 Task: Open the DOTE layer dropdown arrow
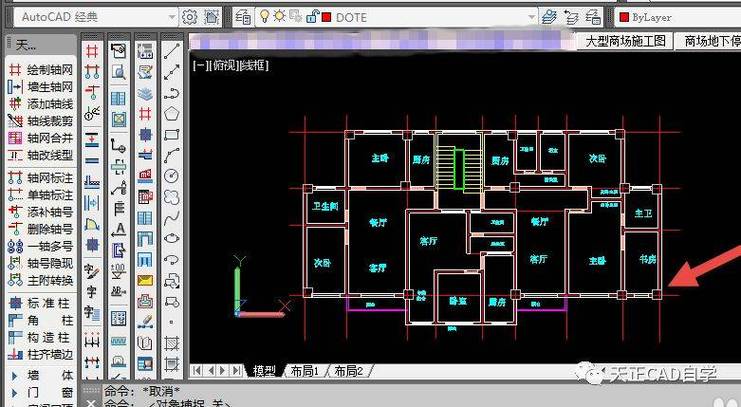[x=532, y=17]
